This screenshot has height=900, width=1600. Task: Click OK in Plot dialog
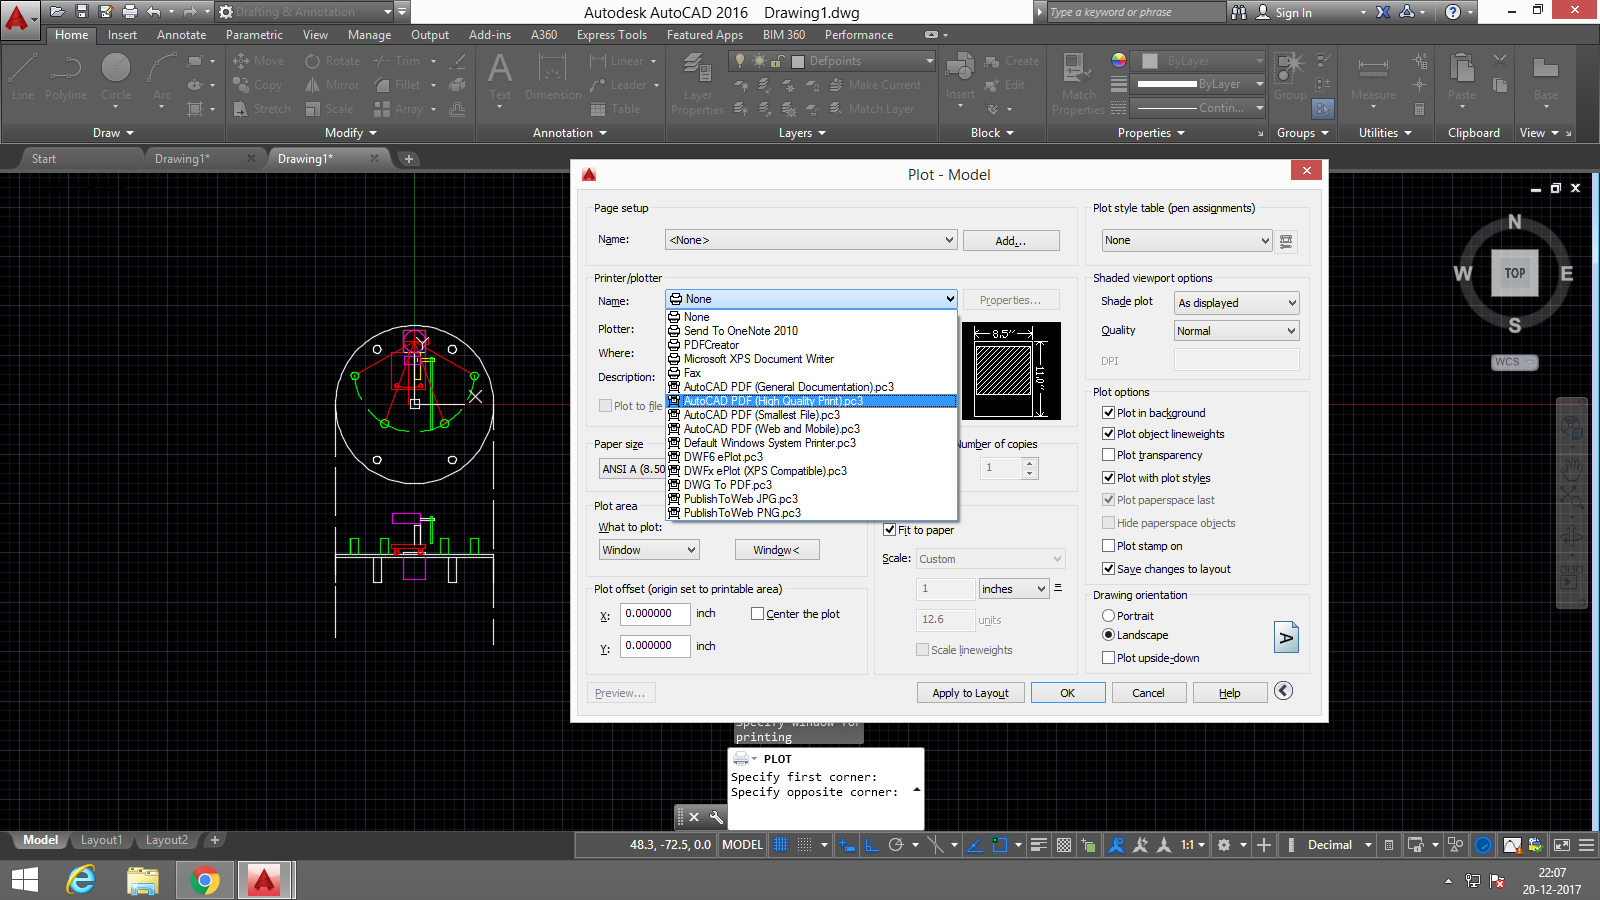[1068, 693]
